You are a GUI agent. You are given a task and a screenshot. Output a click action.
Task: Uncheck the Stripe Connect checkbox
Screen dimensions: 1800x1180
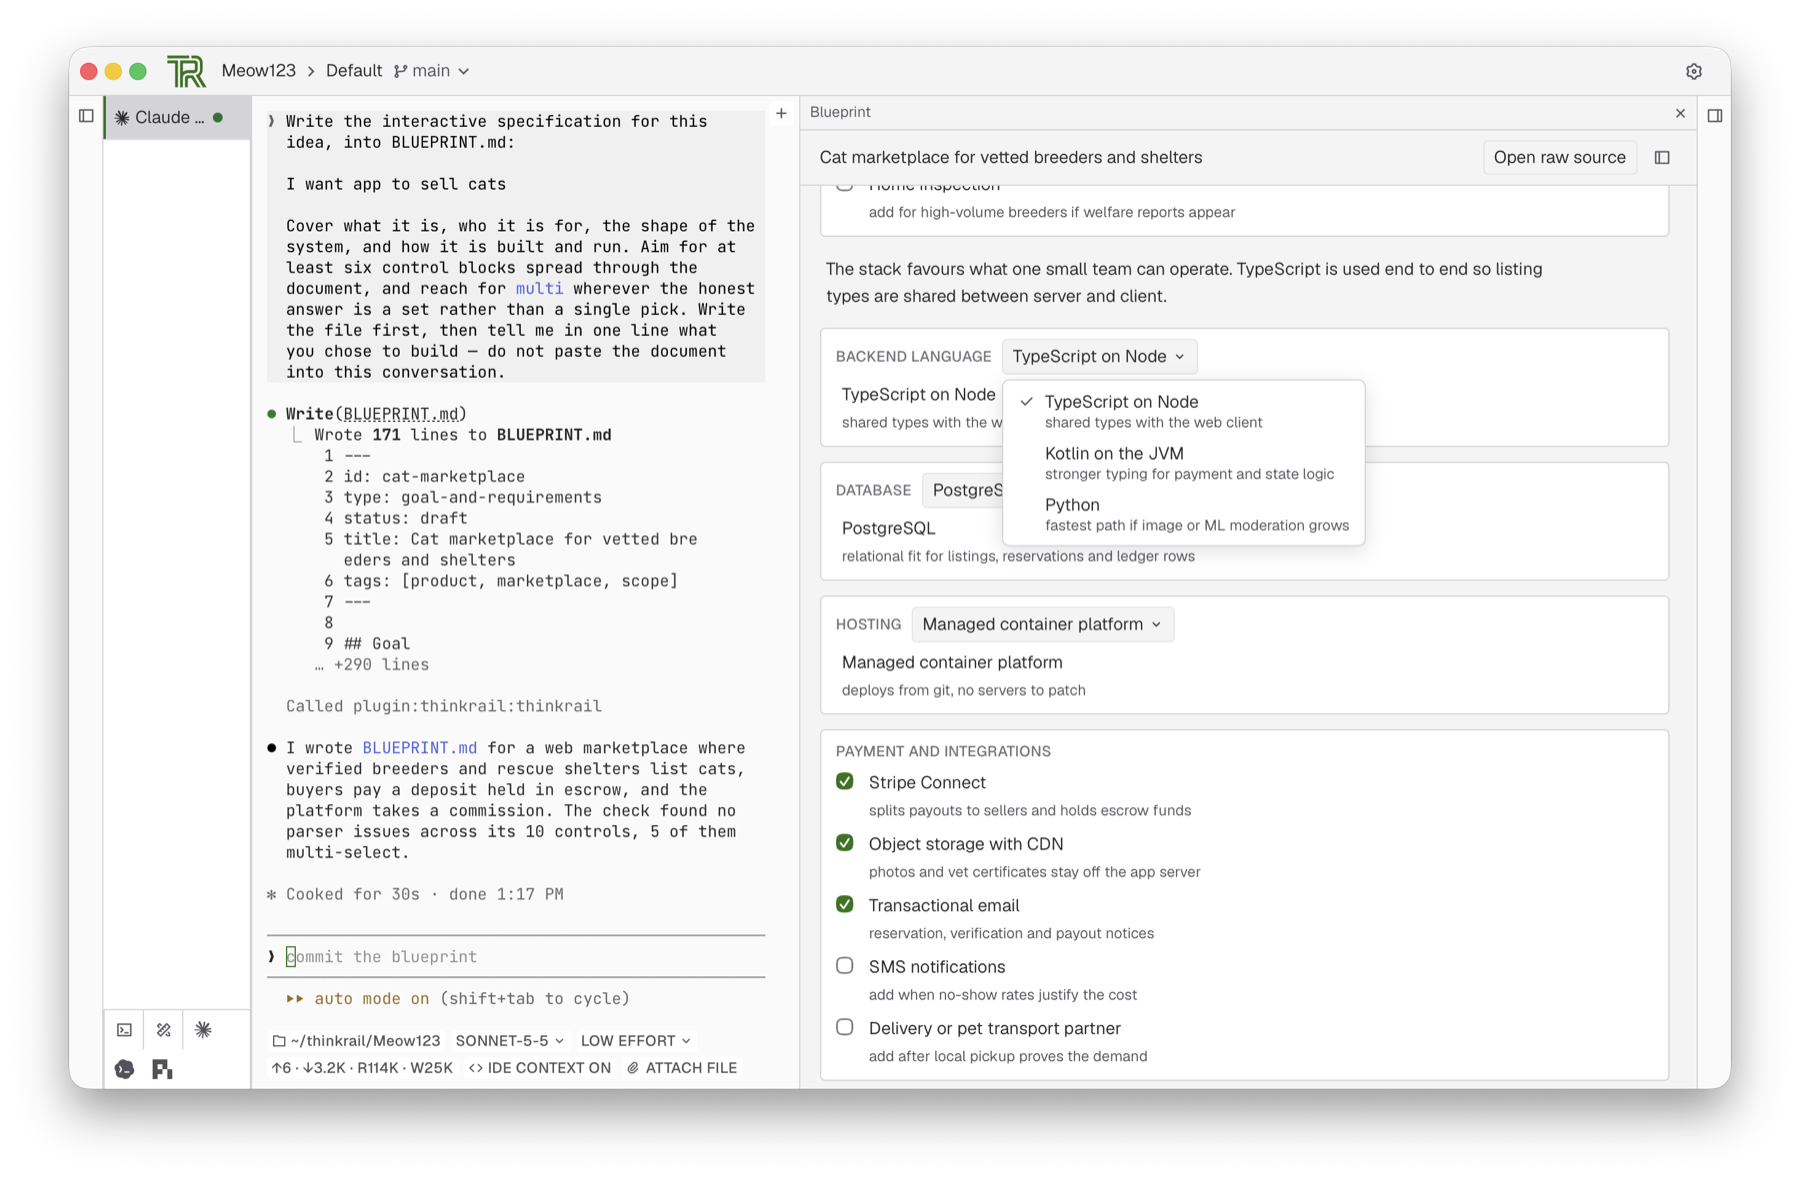845,781
